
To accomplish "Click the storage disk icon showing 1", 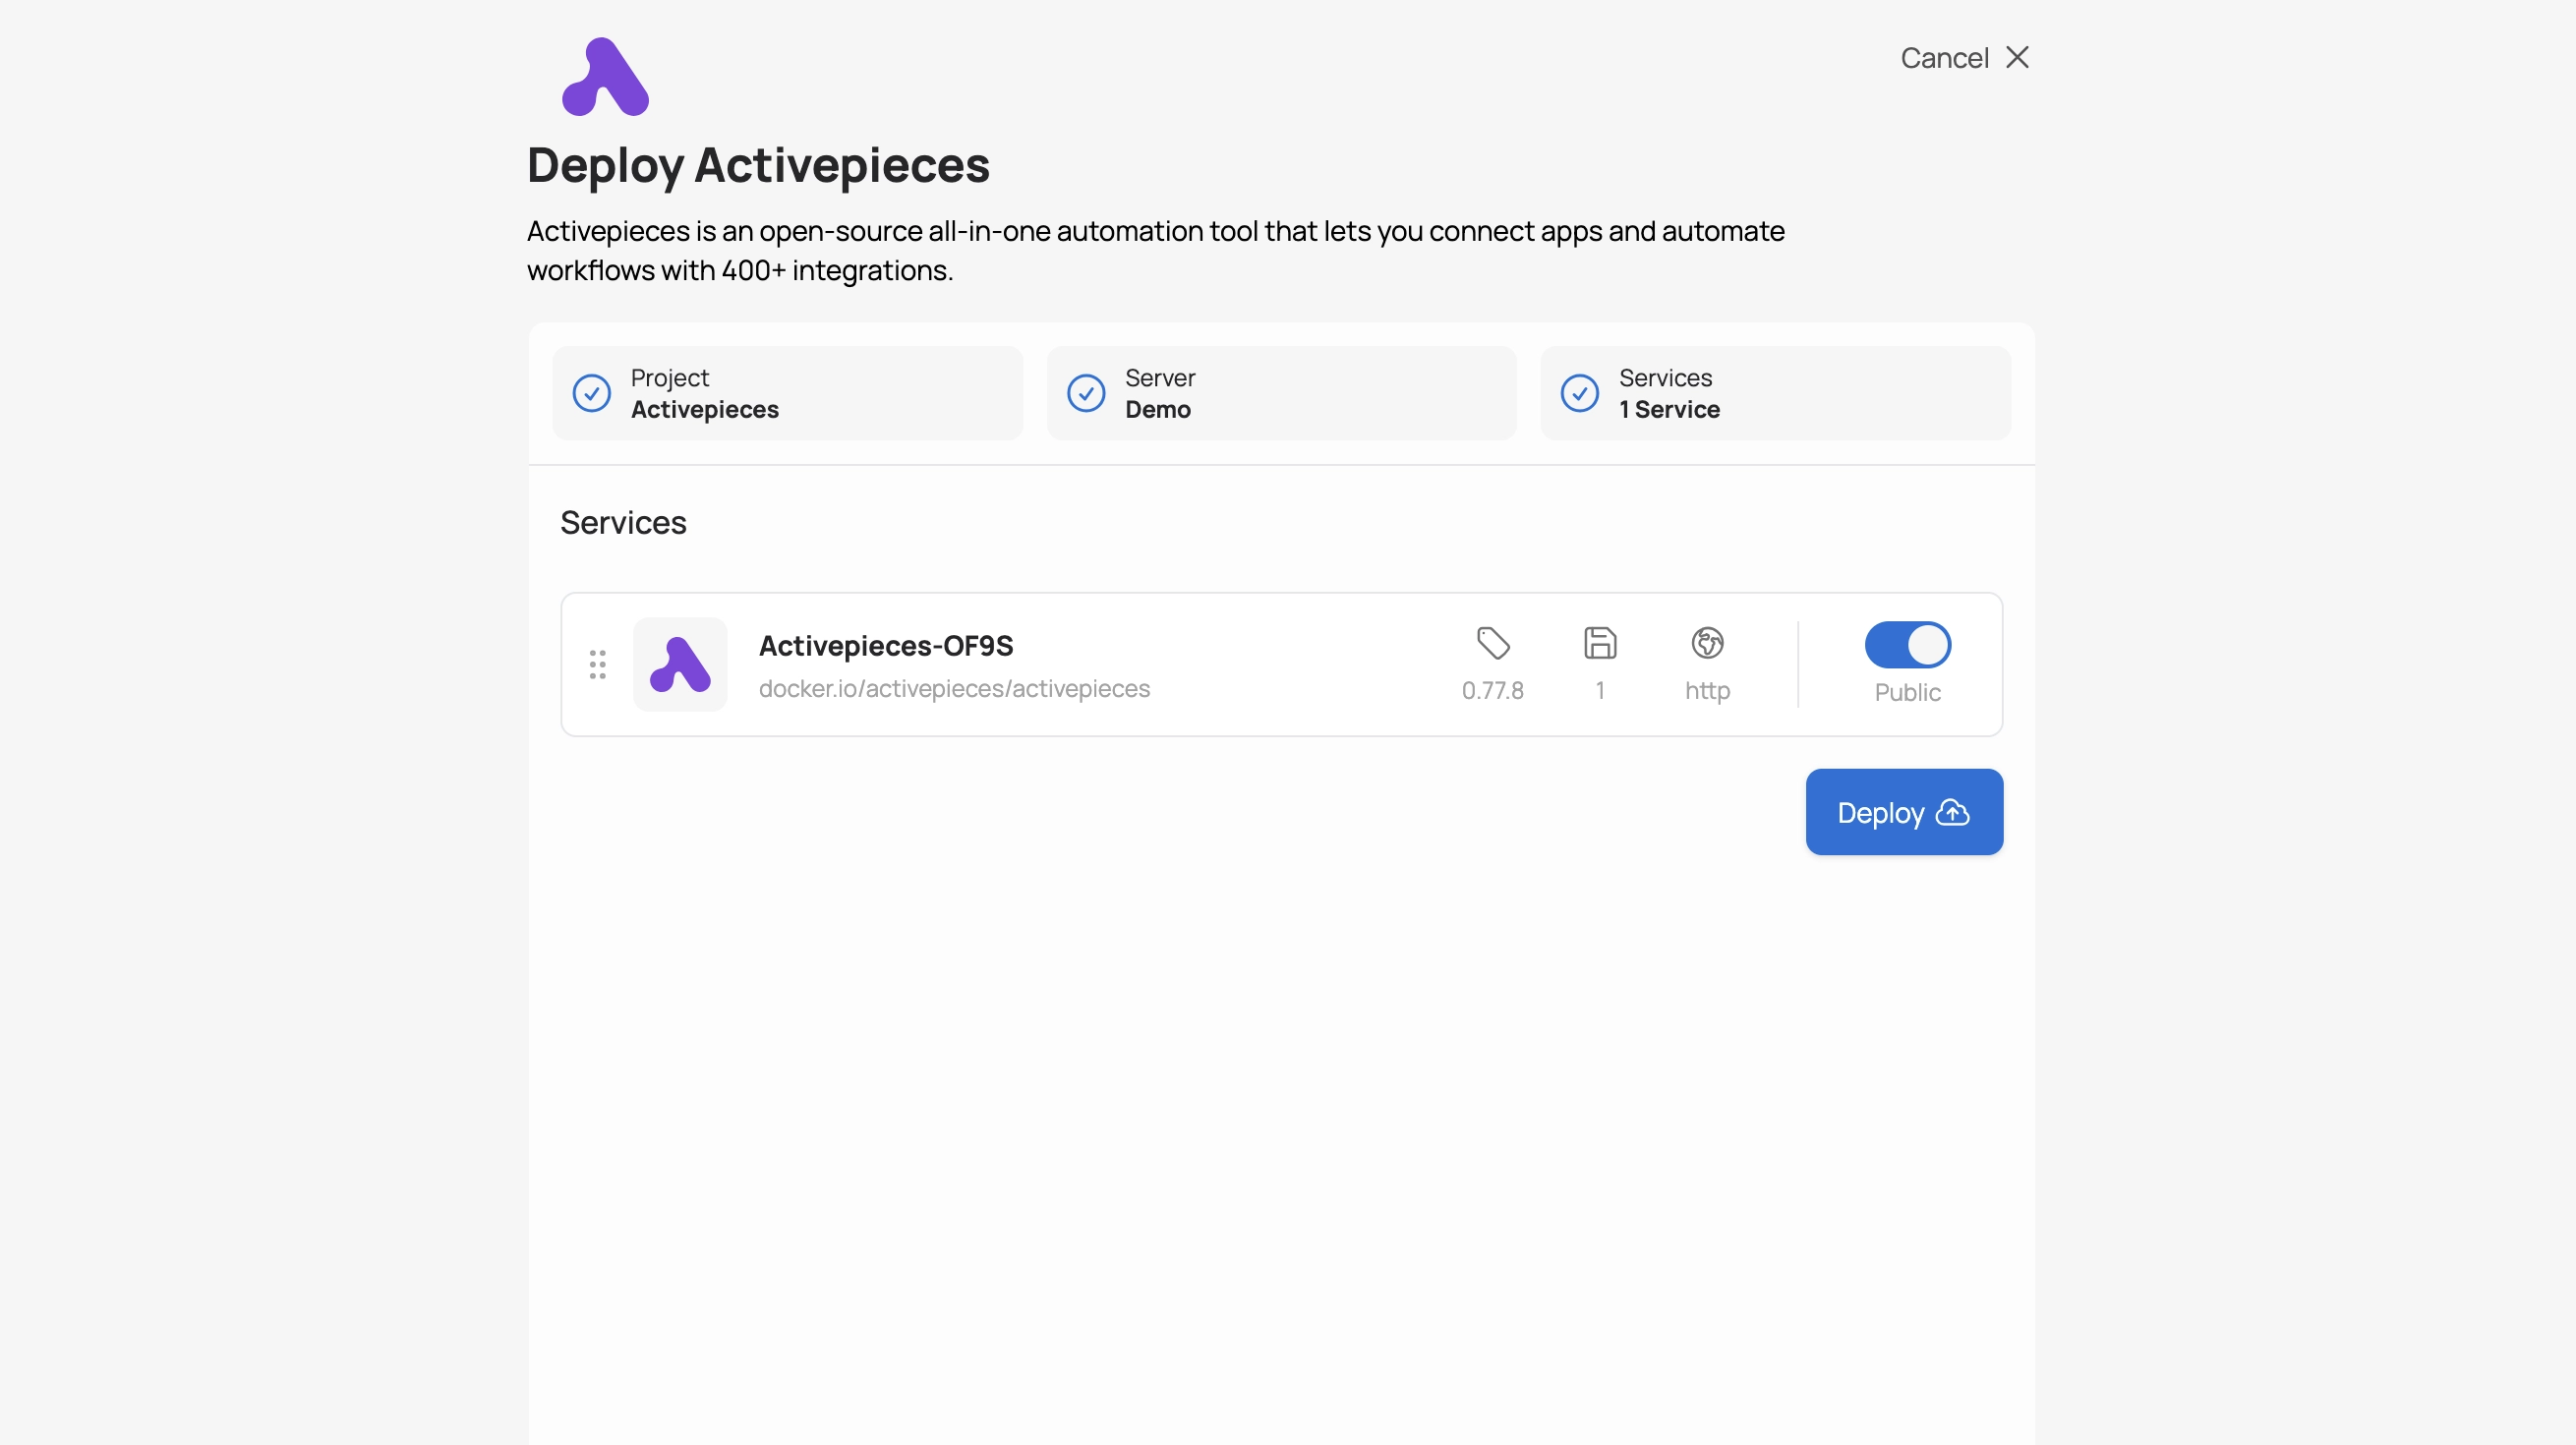I will tap(1599, 644).
